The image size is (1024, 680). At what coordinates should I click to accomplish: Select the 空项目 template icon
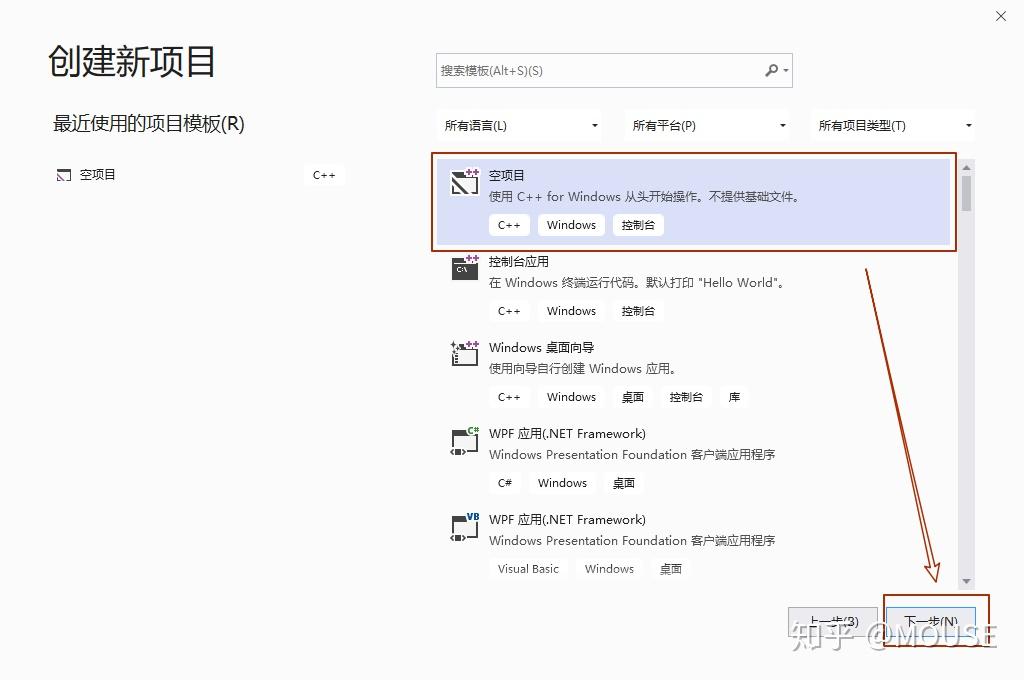pyautogui.click(x=463, y=182)
